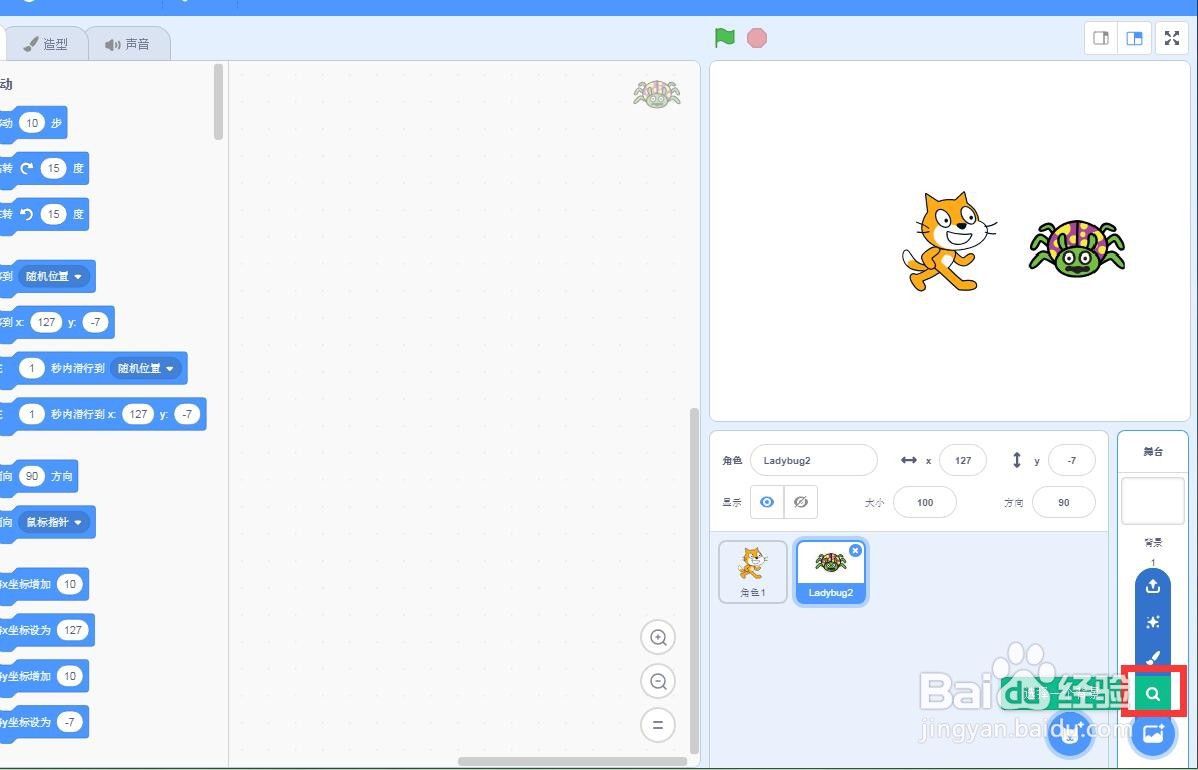Upload a backdrop from file
Screen dimensions: 1198x770
click(x=1153, y=586)
